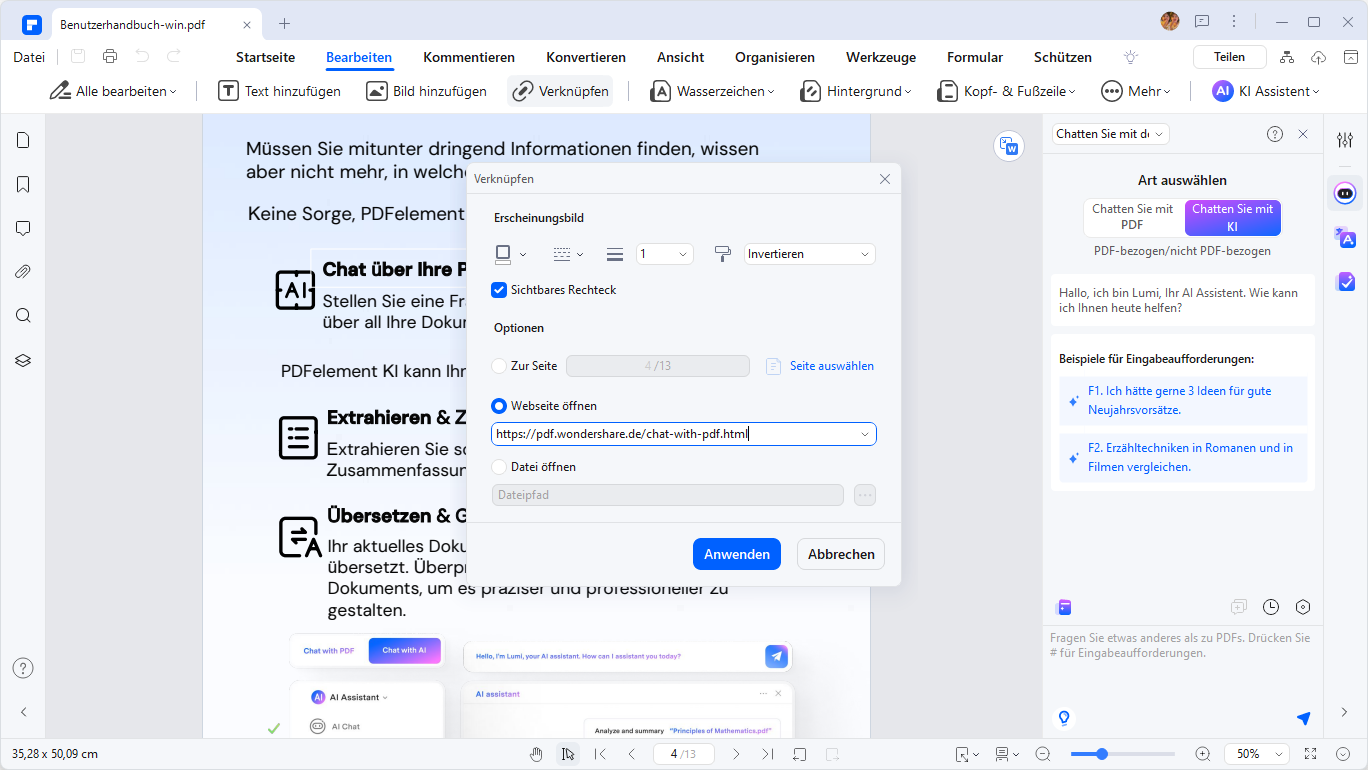Open the Schützen tab
The width and height of the screenshot is (1368, 770).
tap(1063, 57)
